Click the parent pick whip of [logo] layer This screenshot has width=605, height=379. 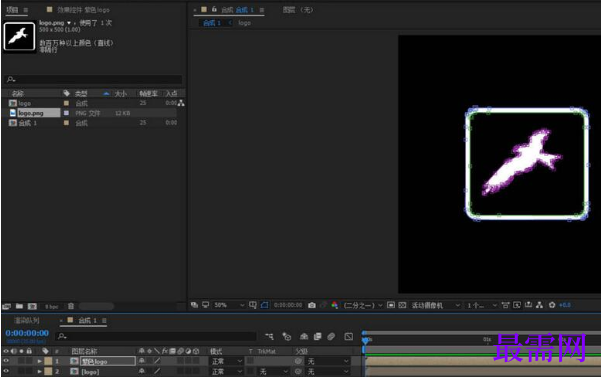[298, 371]
